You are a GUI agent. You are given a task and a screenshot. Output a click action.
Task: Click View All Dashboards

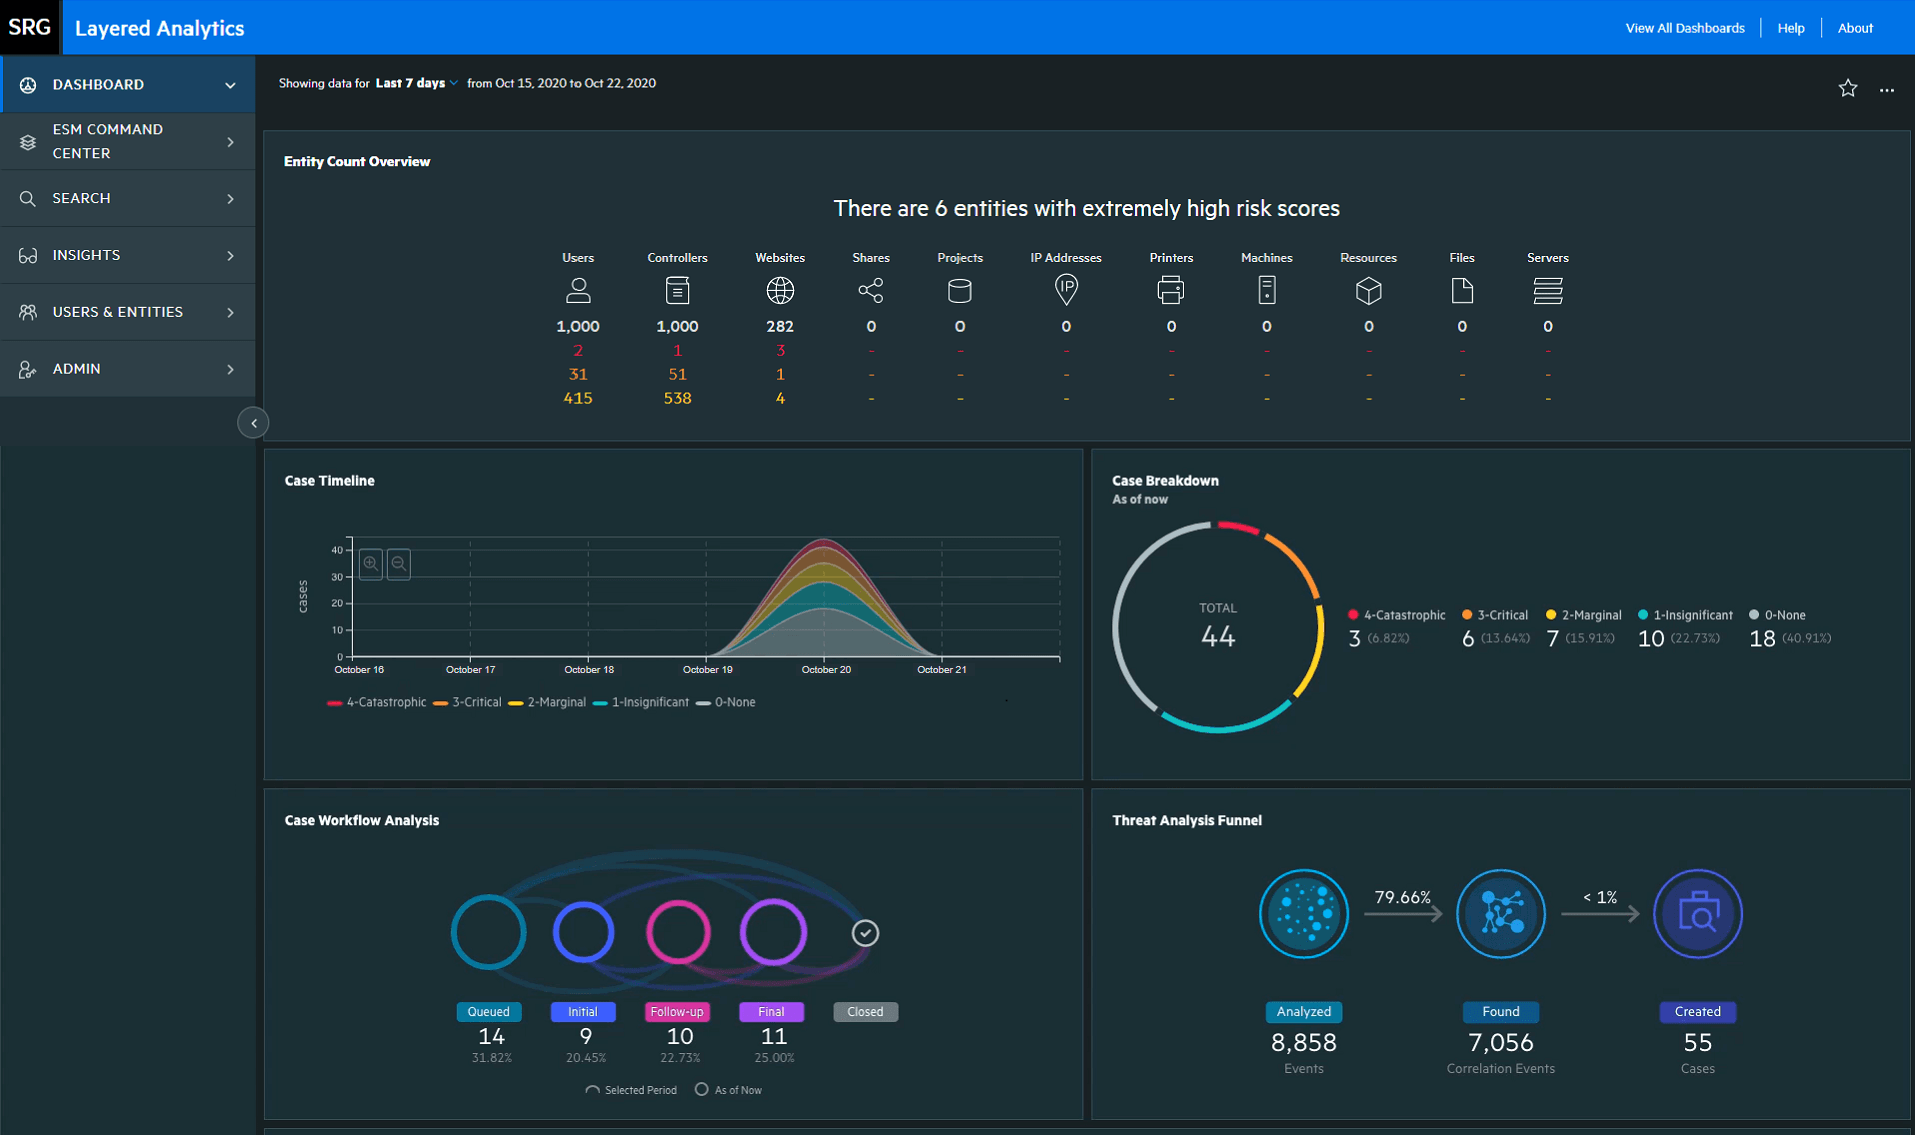(1684, 27)
